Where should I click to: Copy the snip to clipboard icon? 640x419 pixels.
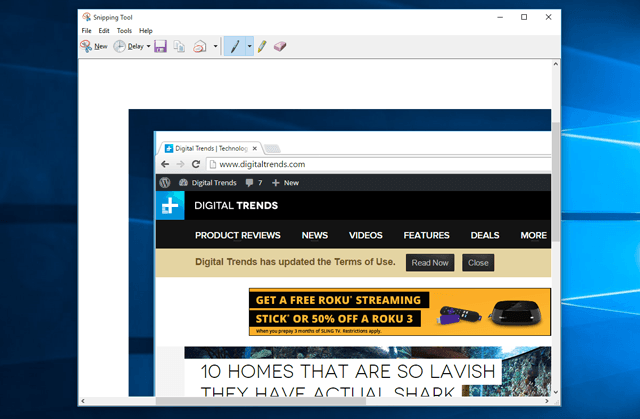[x=179, y=47]
